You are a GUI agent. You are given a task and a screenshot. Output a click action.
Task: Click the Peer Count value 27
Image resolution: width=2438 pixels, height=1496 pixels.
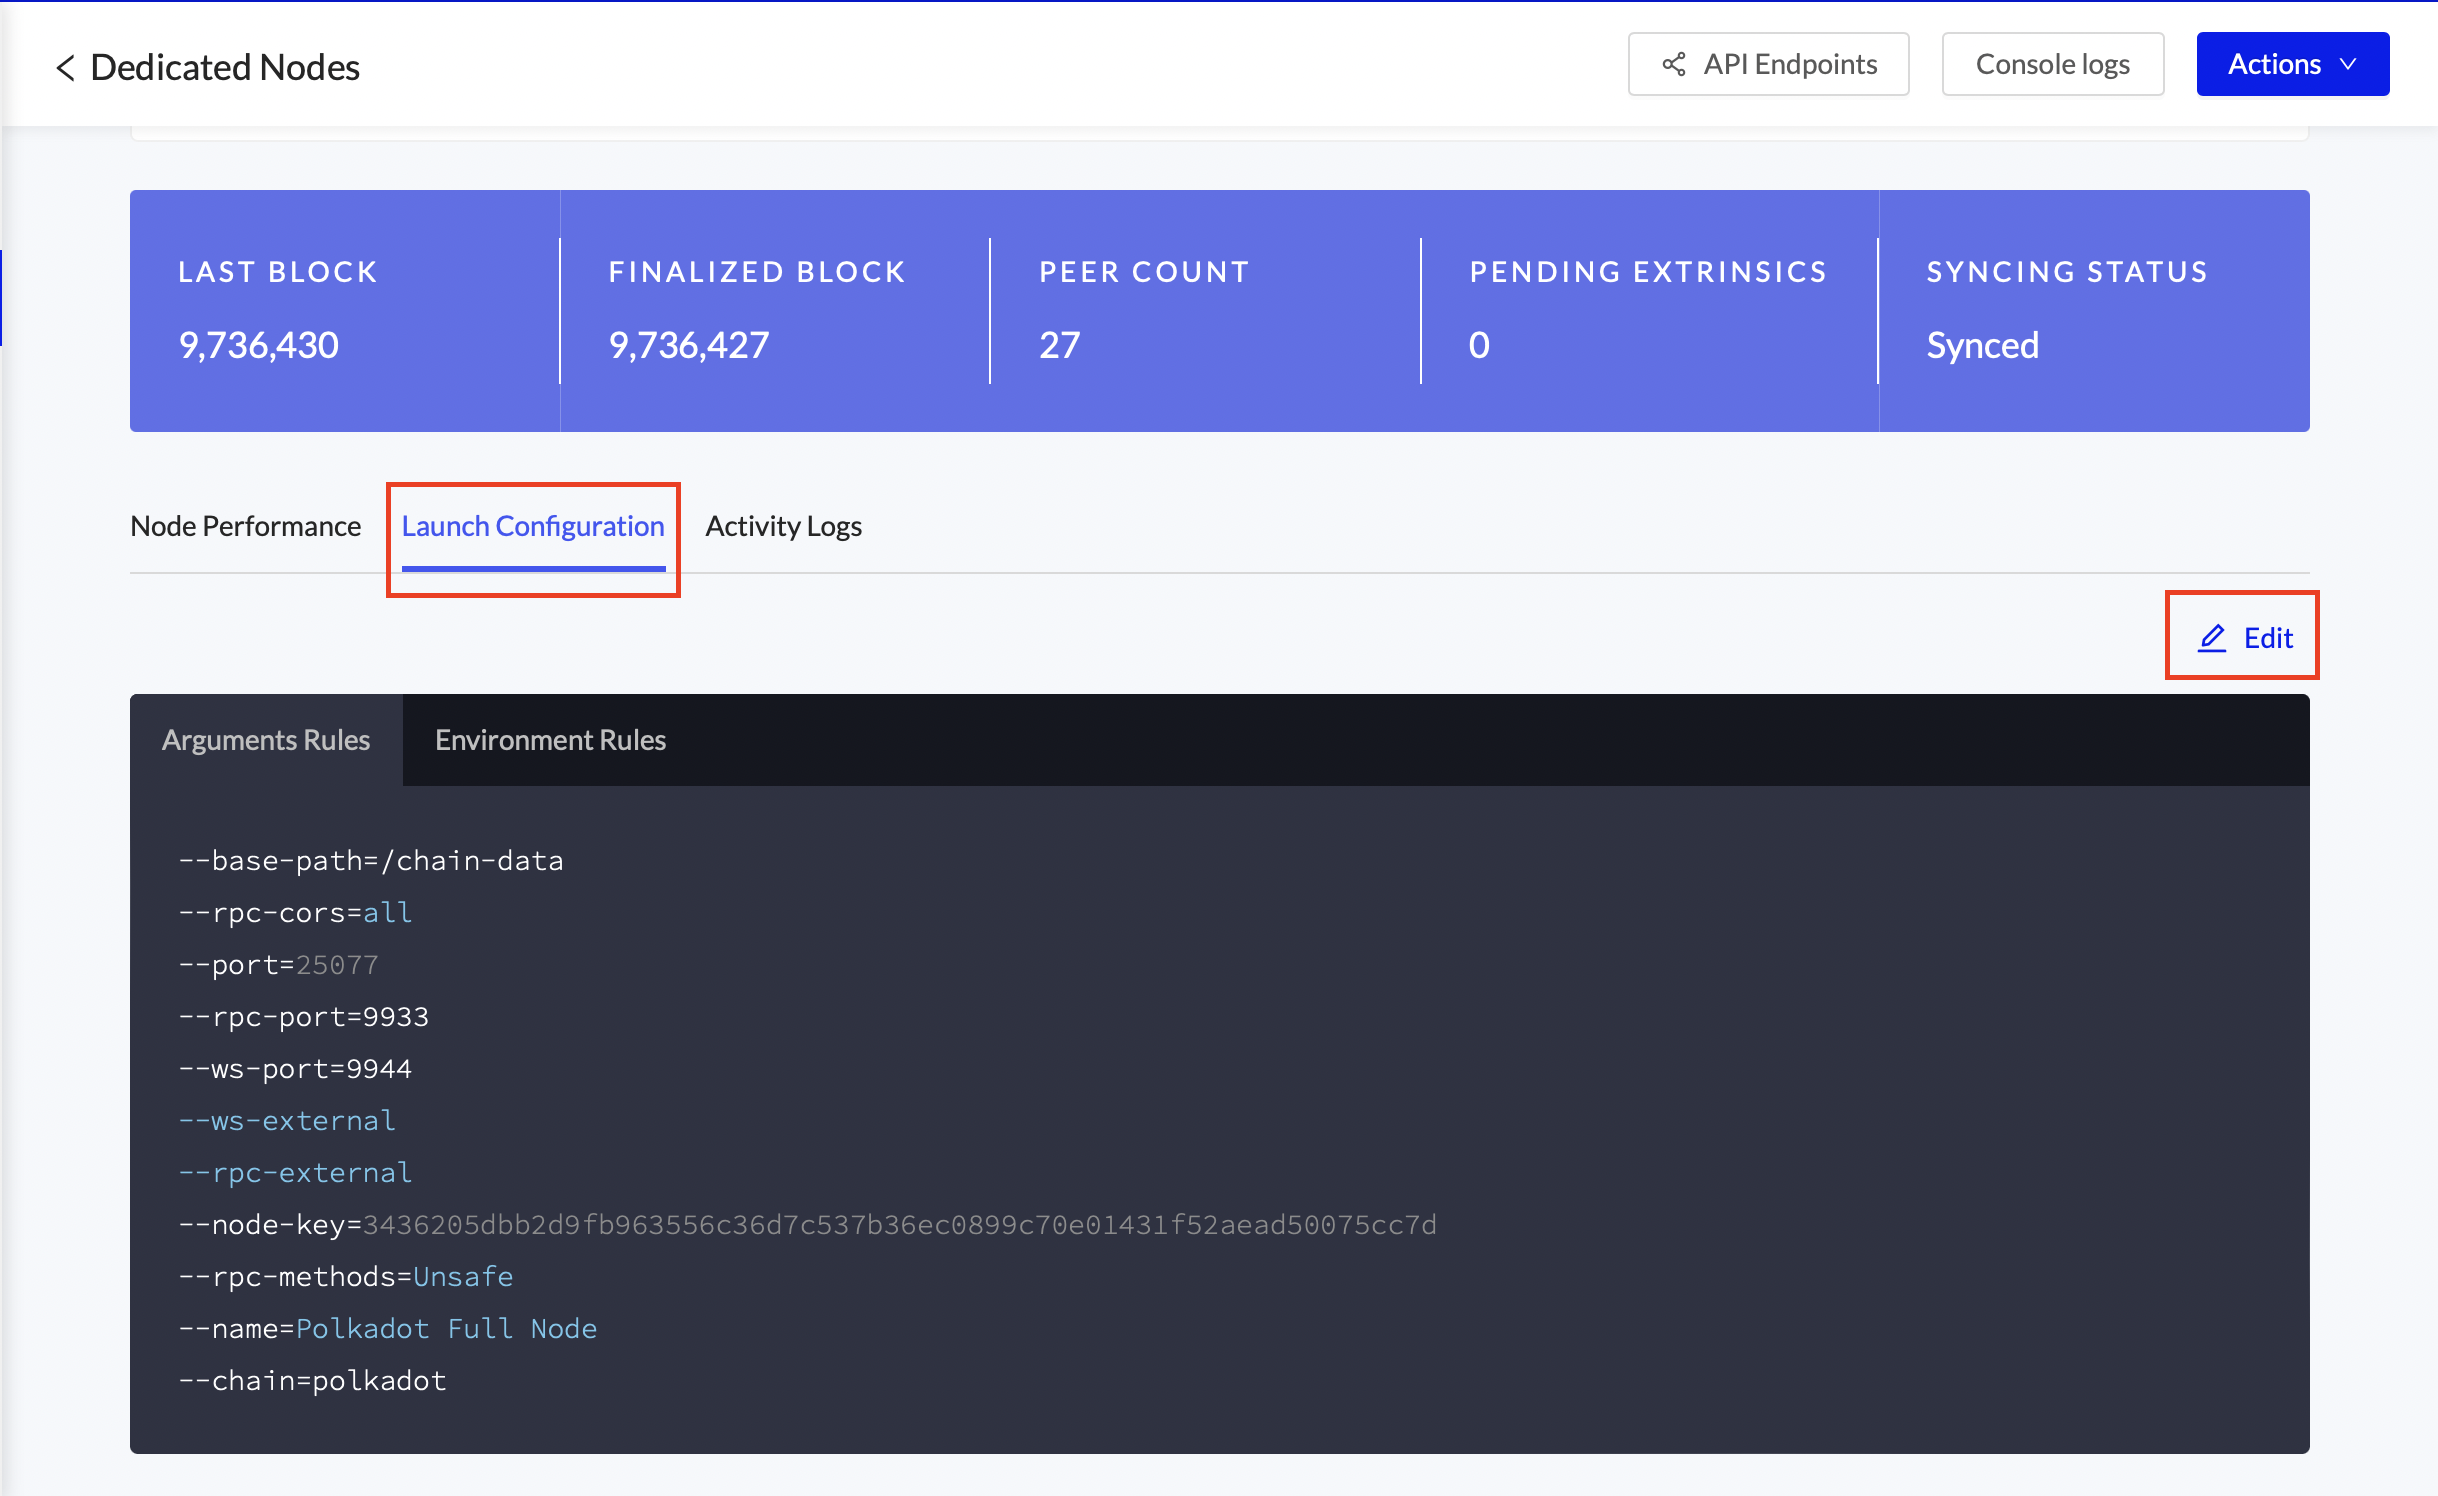pos(1059,346)
